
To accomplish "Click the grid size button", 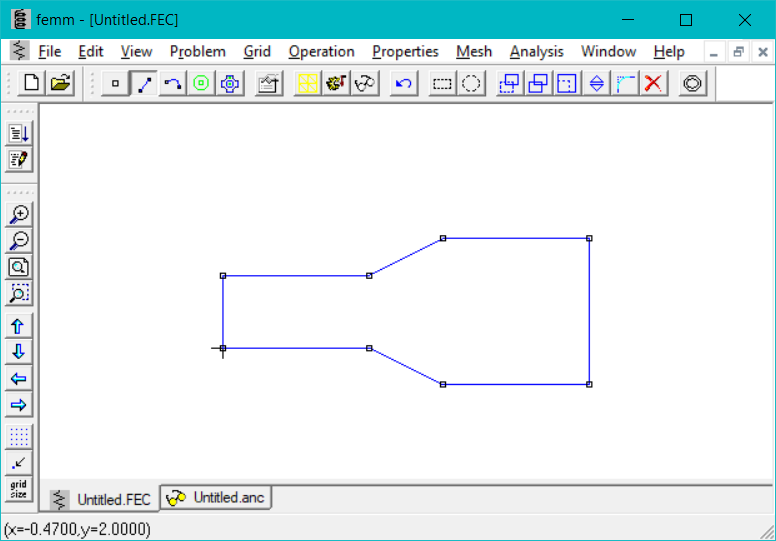I will 19,490.
